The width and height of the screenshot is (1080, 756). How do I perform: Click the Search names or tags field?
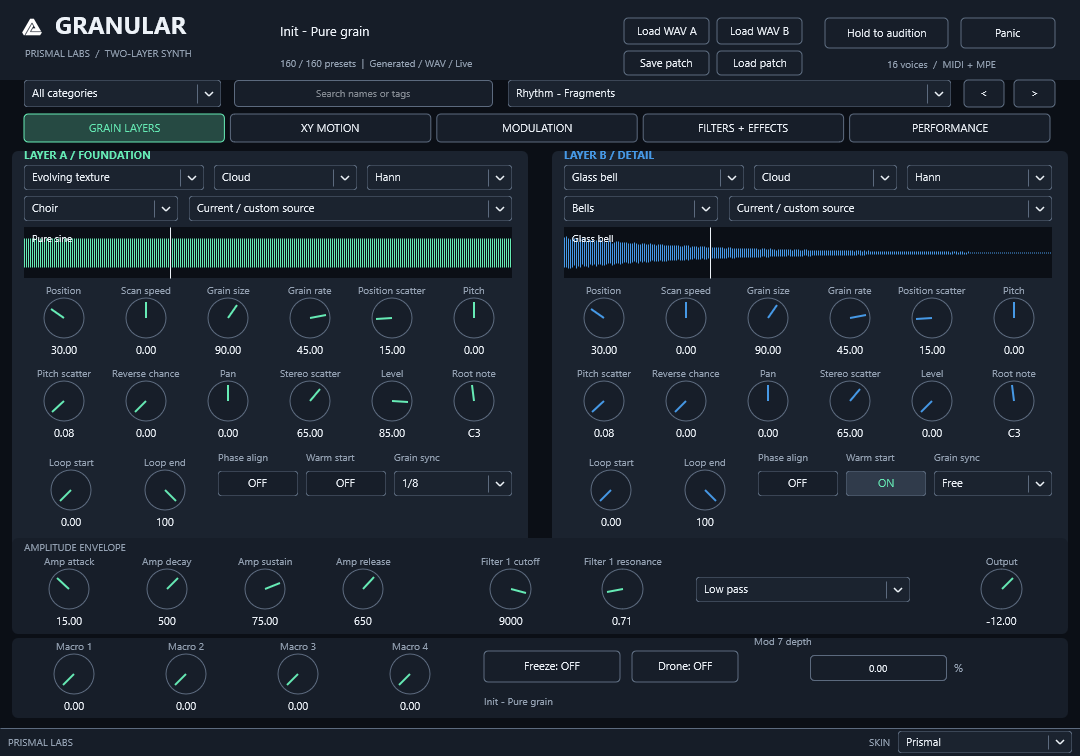[363, 94]
